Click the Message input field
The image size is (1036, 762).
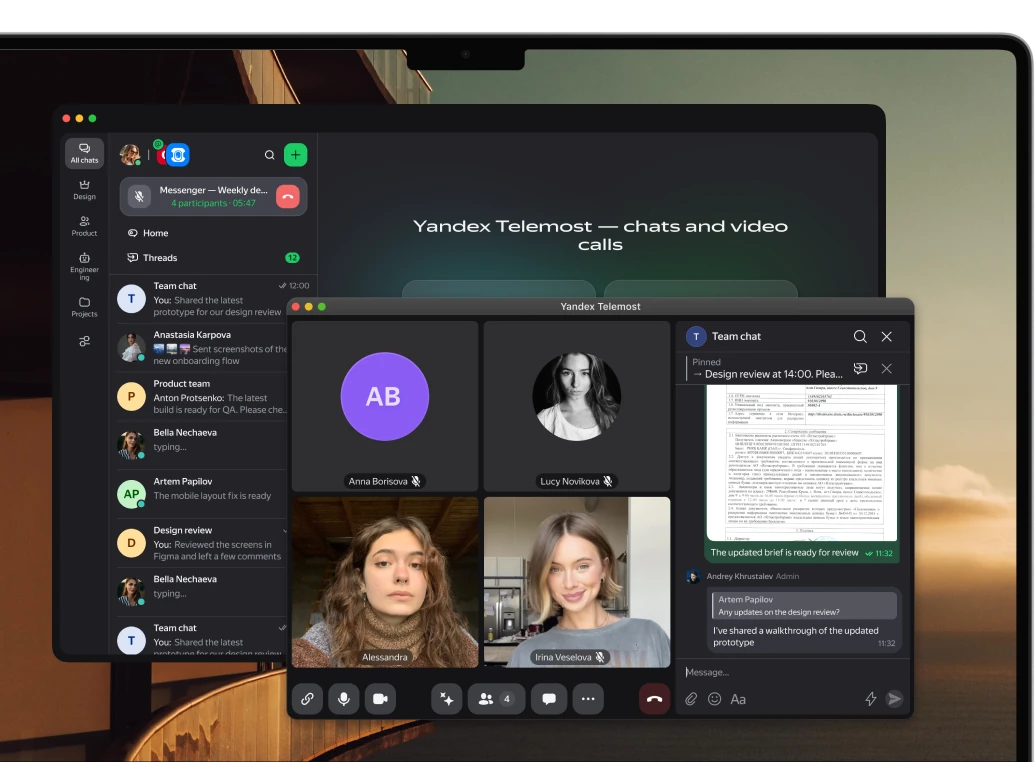(792, 672)
